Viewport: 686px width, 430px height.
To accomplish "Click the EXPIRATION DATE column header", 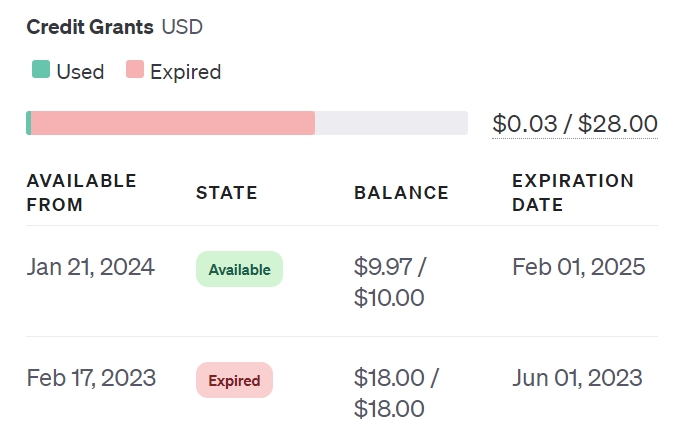I will click(573, 193).
